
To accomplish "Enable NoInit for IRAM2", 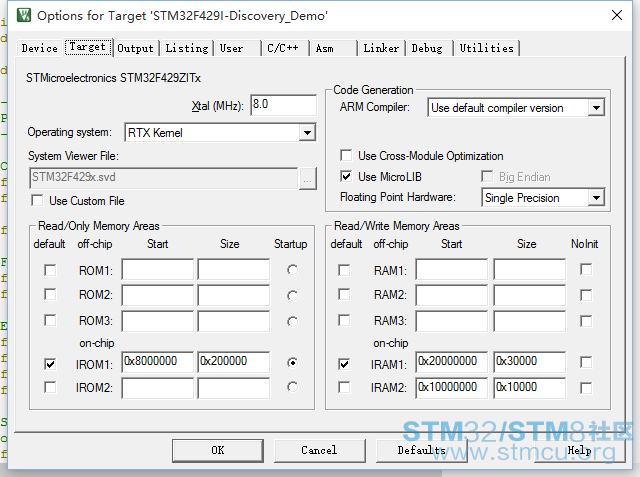I will pyautogui.click(x=586, y=388).
